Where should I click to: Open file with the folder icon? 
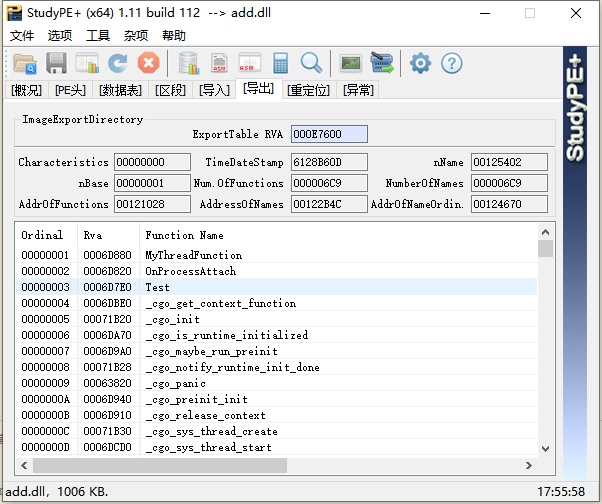[25, 63]
